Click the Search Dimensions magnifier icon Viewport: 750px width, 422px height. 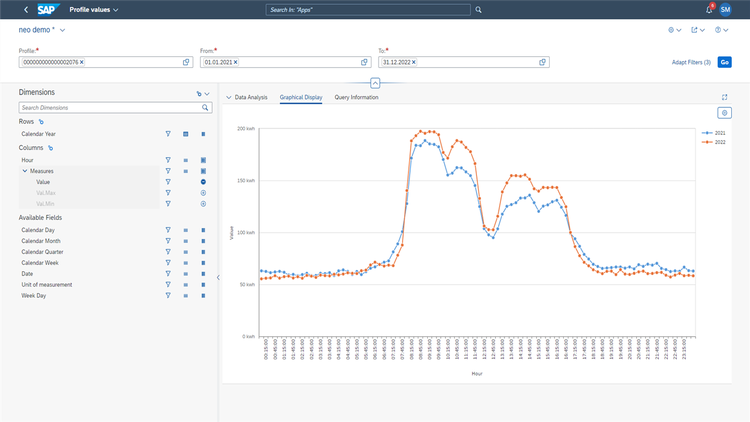point(205,108)
